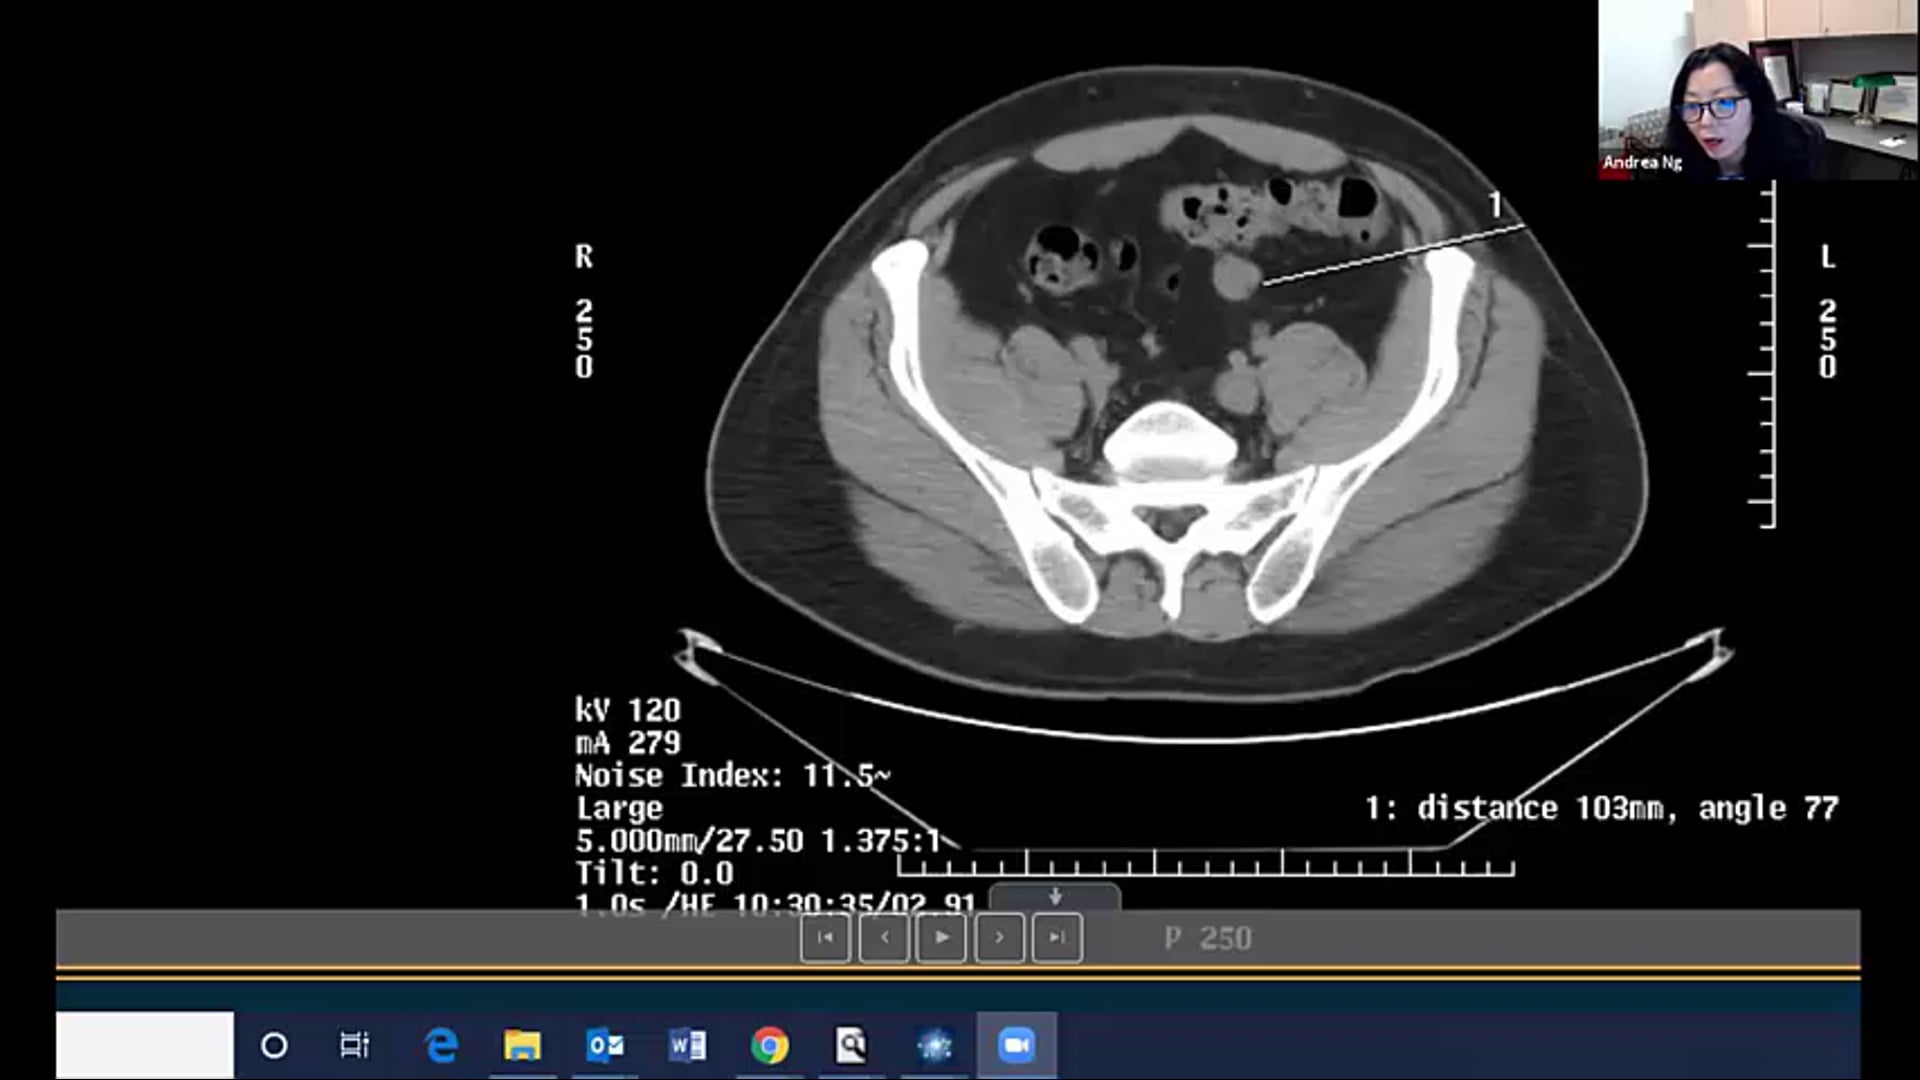
Task: Click the distance 103mm annotation text
Action: coord(1600,806)
